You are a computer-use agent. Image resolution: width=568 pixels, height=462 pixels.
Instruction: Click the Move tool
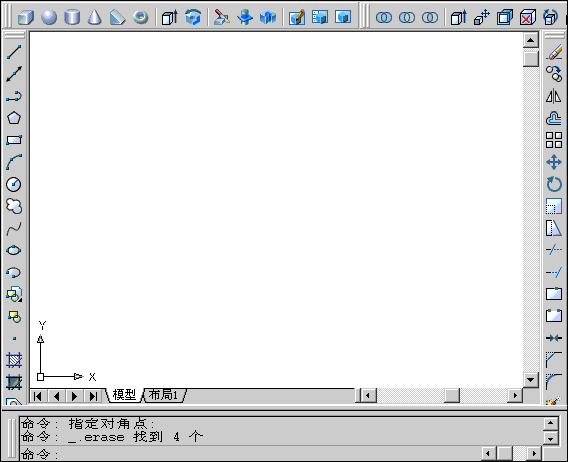click(554, 162)
